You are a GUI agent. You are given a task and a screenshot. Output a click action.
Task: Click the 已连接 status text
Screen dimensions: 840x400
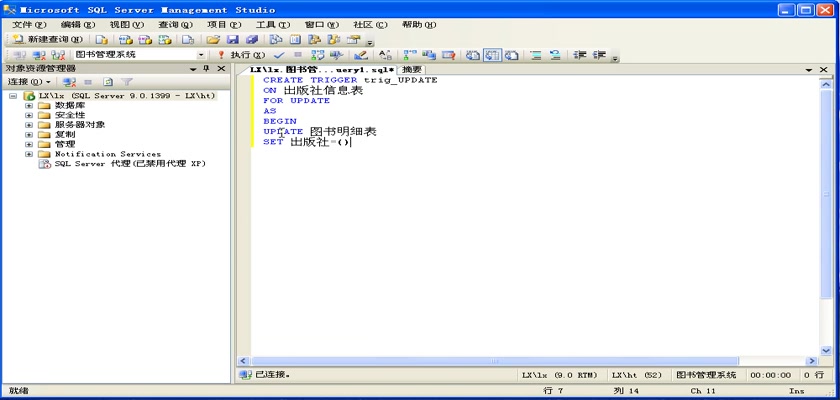(272, 375)
